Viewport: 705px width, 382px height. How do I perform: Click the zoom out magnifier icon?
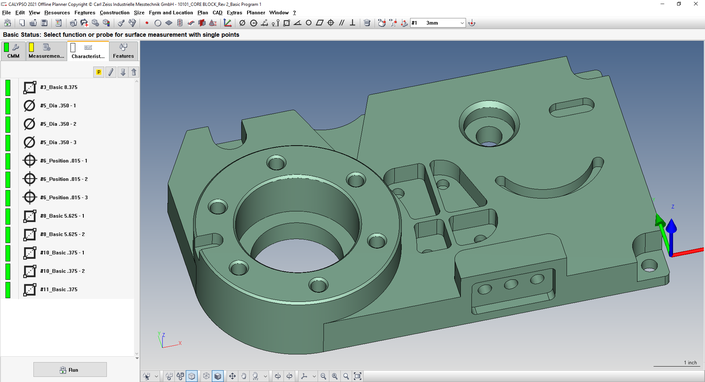click(323, 376)
